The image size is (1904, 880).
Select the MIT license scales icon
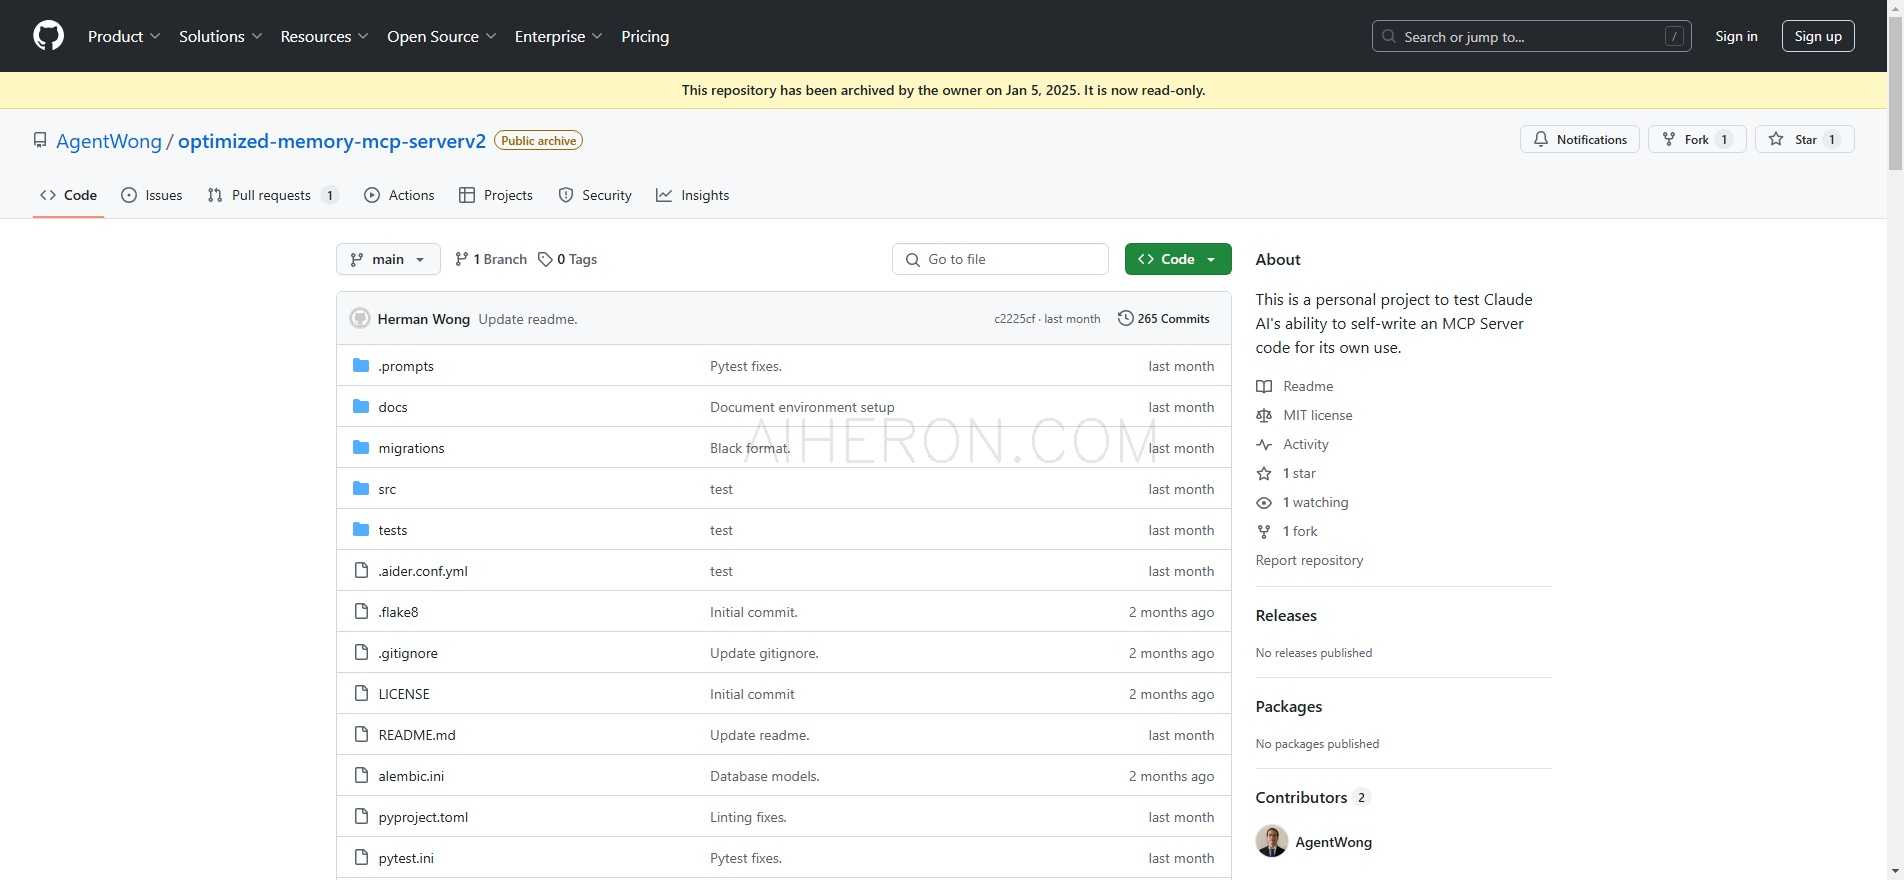(1264, 415)
